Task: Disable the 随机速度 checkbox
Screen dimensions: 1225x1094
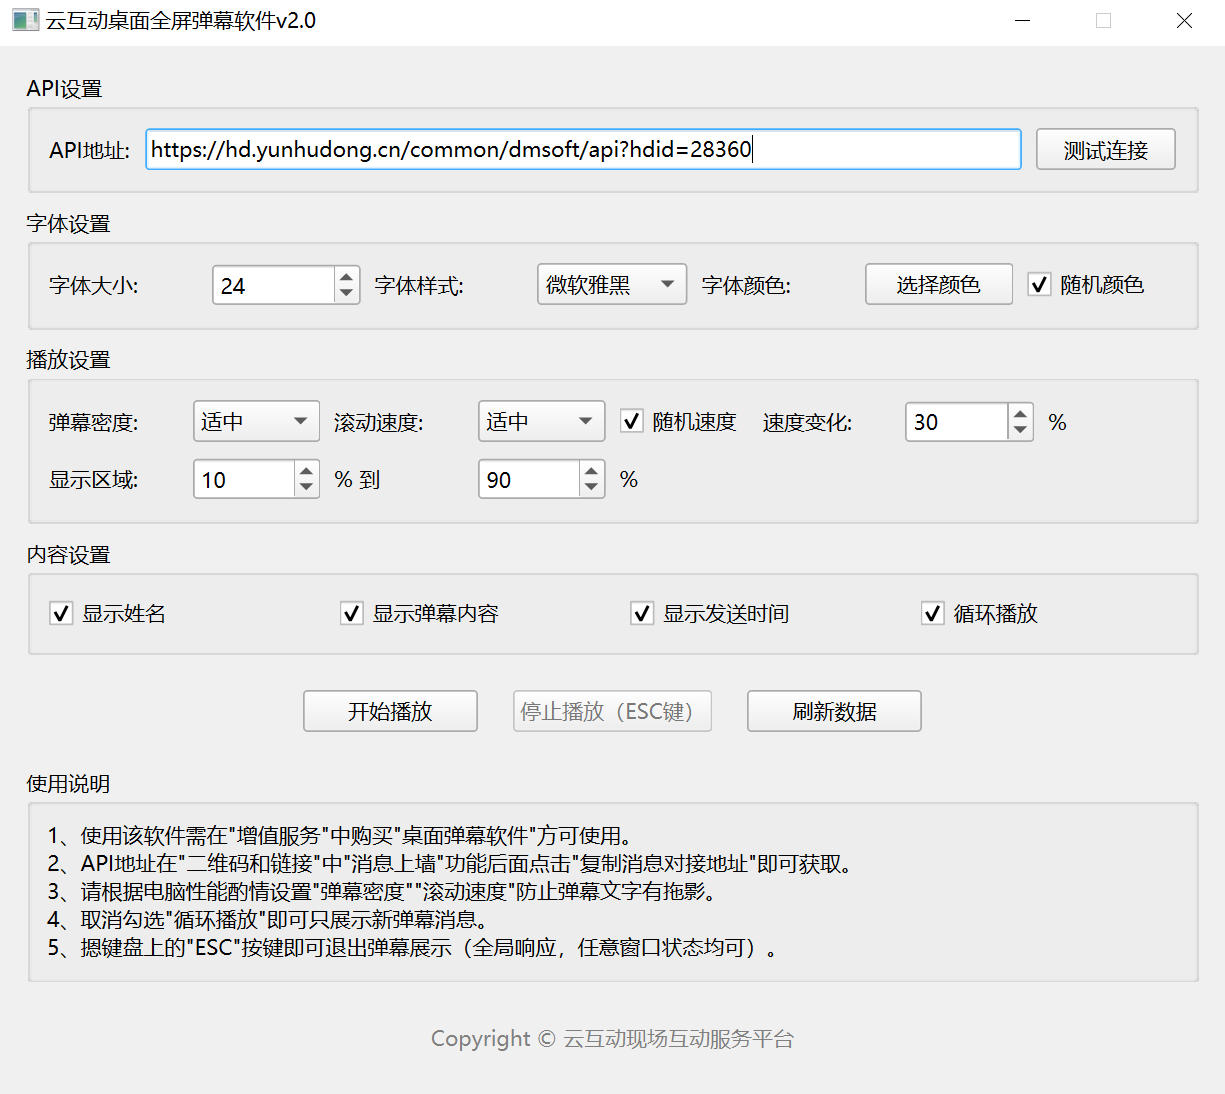Action: 632,422
